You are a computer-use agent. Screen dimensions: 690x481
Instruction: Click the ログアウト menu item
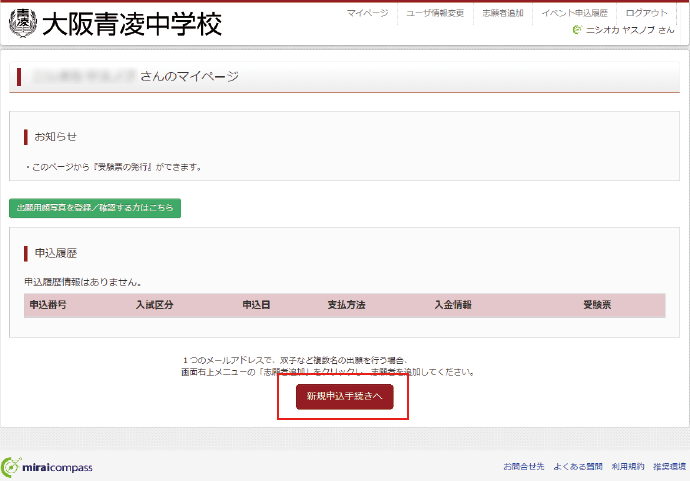pyautogui.click(x=646, y=13)
